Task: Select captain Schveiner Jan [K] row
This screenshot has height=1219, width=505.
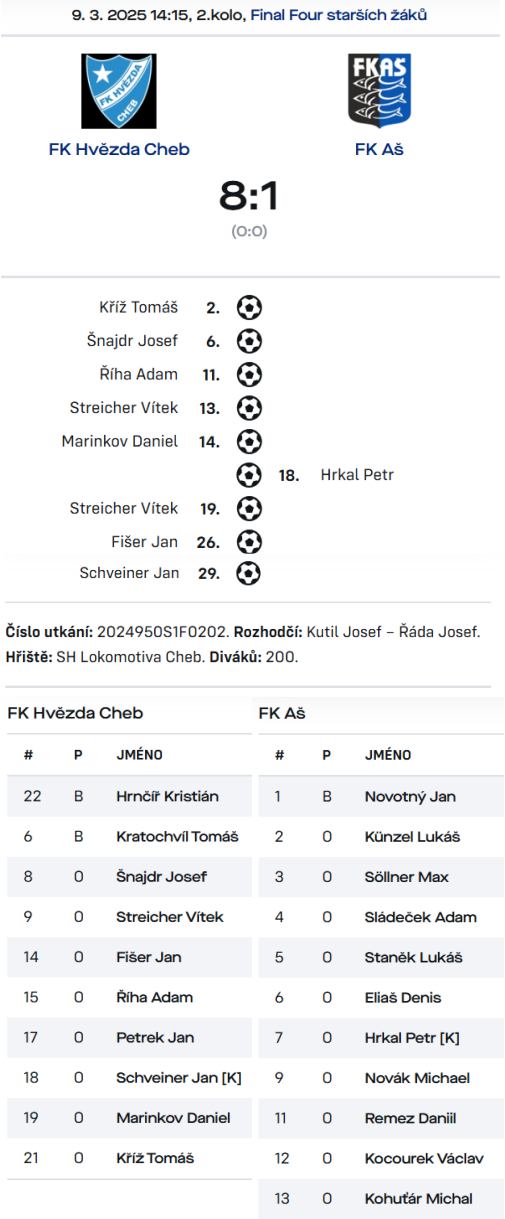Action: [129, 1078]
